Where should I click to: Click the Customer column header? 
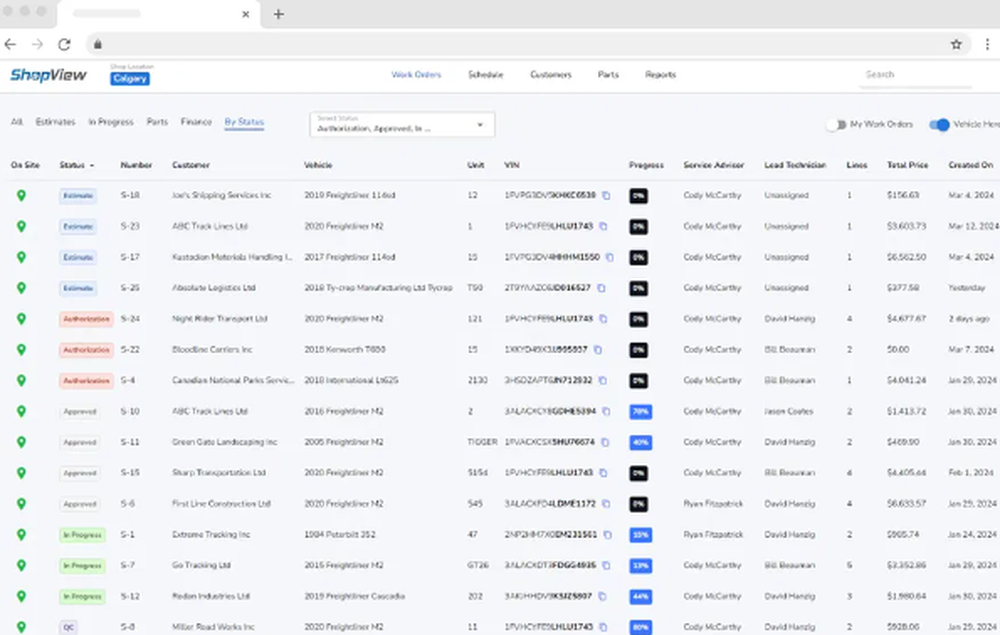191,165
